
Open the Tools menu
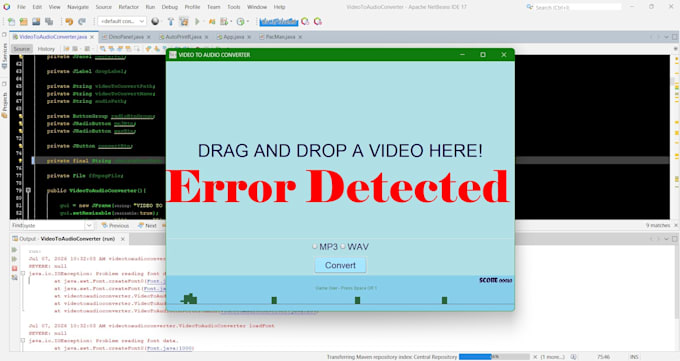233,7
